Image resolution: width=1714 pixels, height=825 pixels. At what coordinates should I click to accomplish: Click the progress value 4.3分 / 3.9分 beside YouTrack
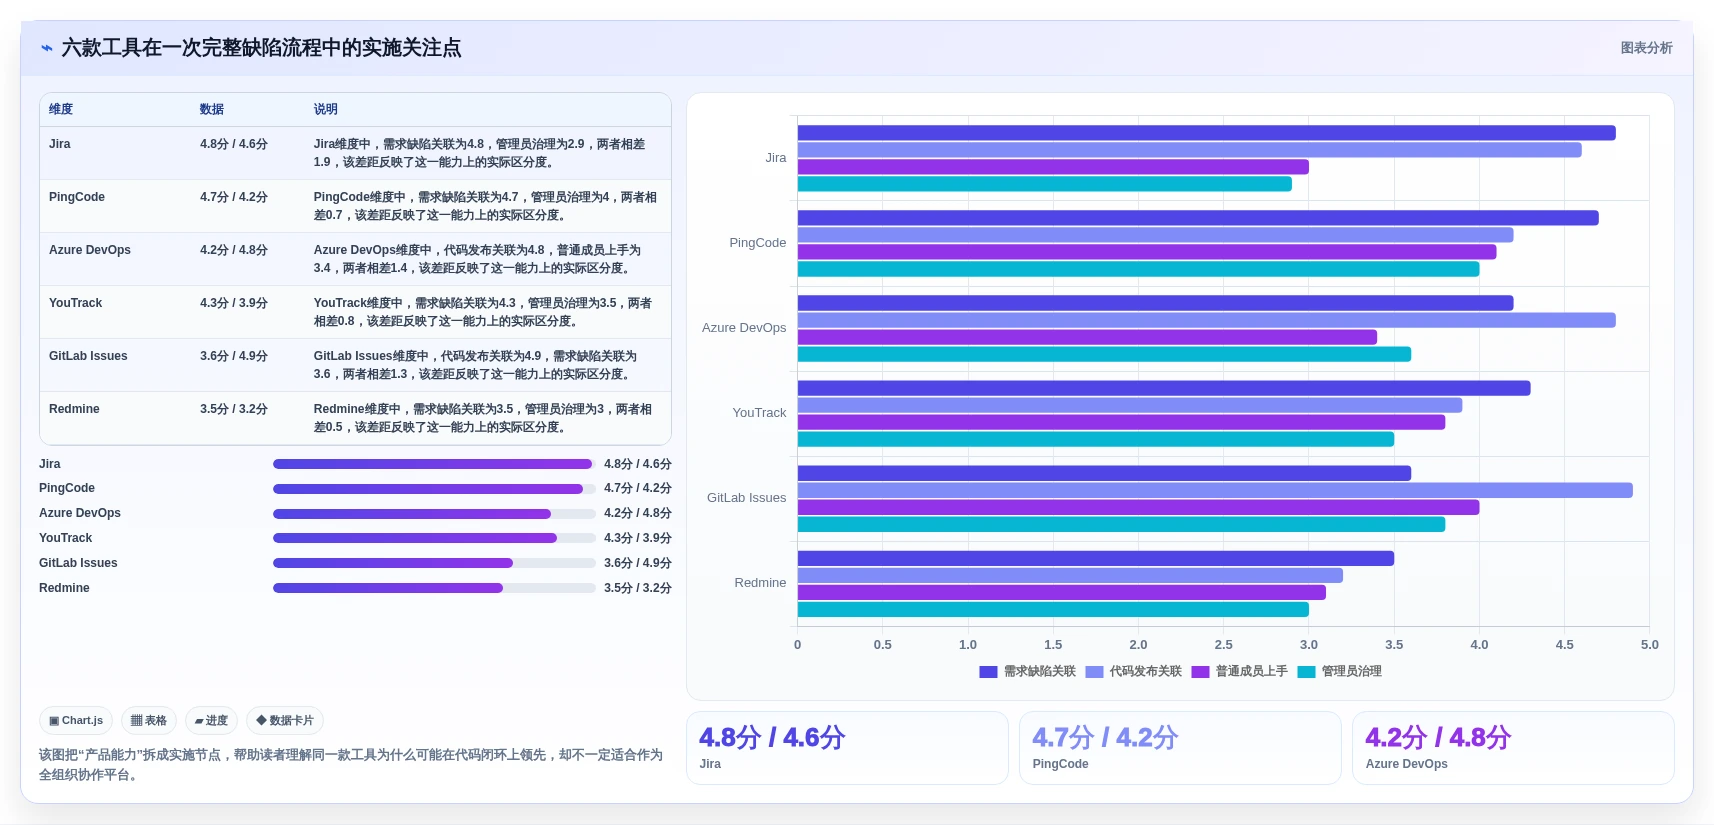click(x=638, y=538)
